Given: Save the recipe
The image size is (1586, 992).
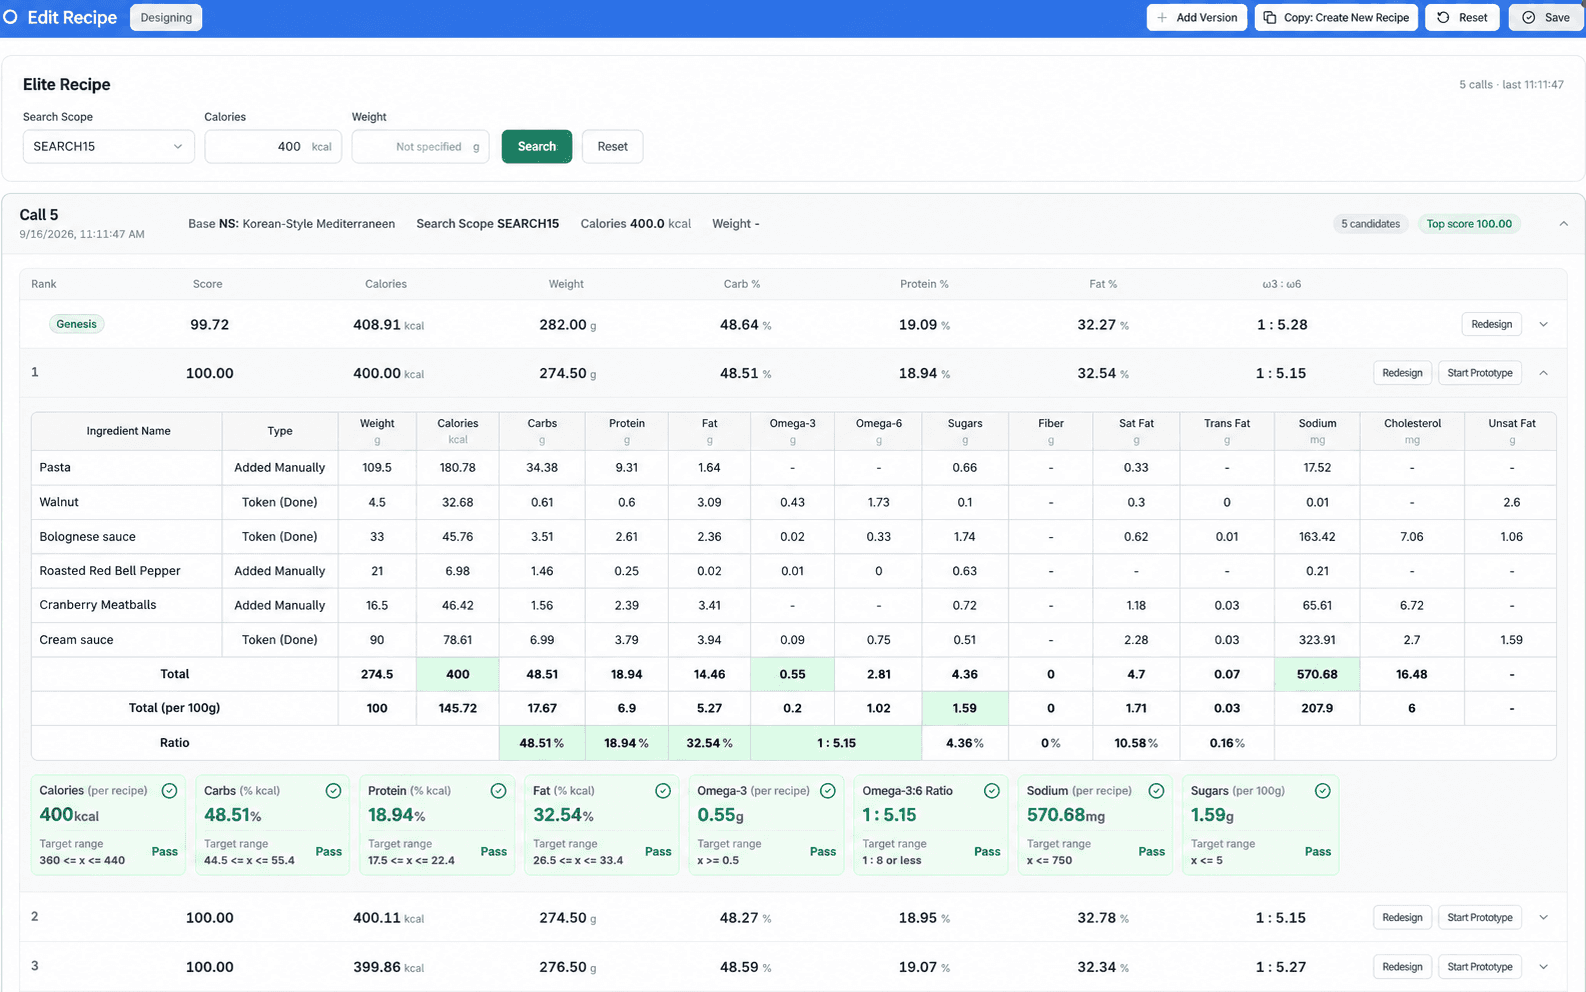Looking at the screenshot, I should pyautogui.click(x=1546, y=18).
